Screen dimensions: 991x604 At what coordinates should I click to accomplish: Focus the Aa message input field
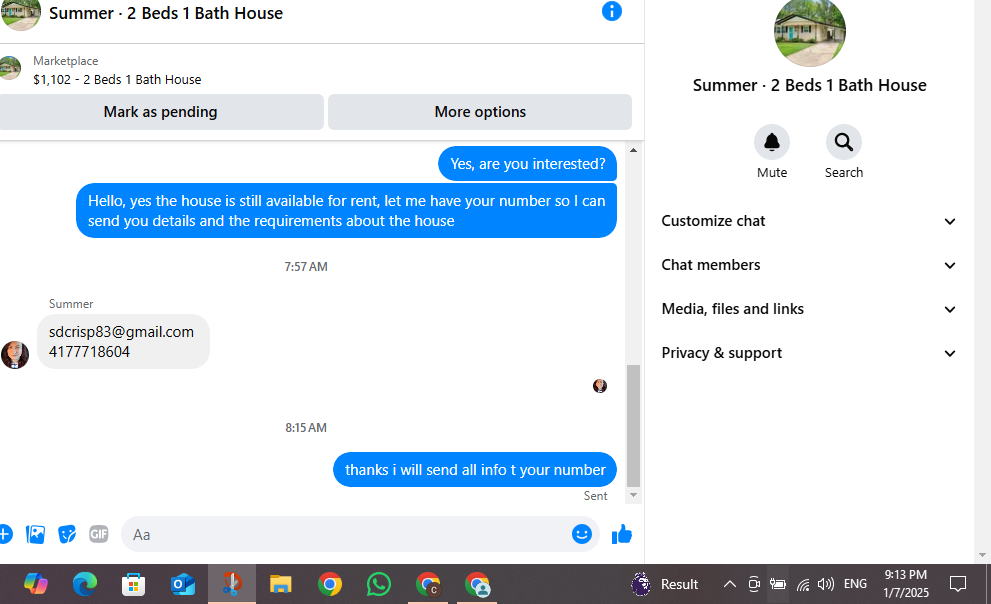(x=346, y=535)
